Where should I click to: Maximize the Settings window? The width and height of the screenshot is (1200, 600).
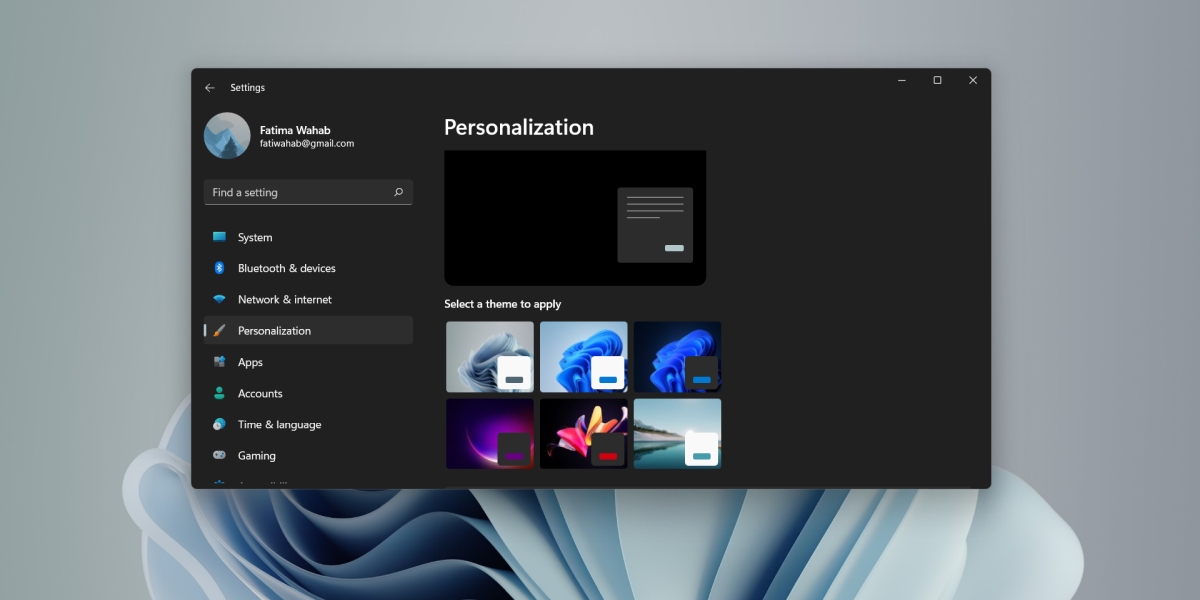click(x=937, y=80)
